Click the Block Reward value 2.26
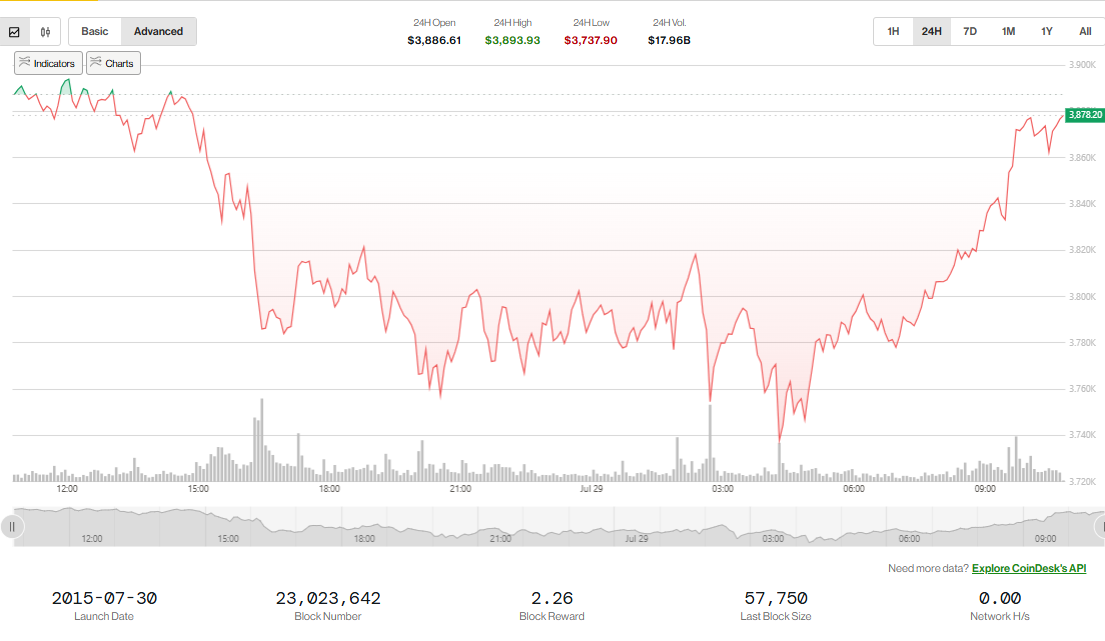This screenshot has width=1105, height=641. tap(552, 598)
